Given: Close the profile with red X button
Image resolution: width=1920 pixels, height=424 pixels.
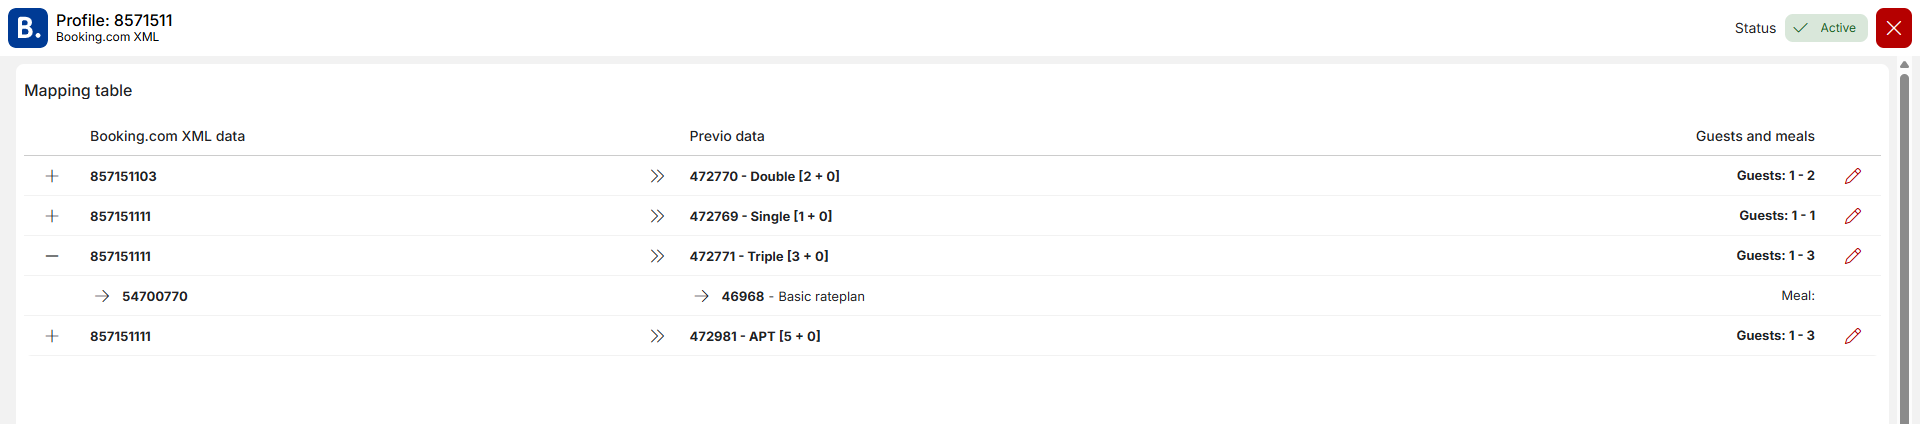Looking at the screenshot, I should [x=1893, y=28].
